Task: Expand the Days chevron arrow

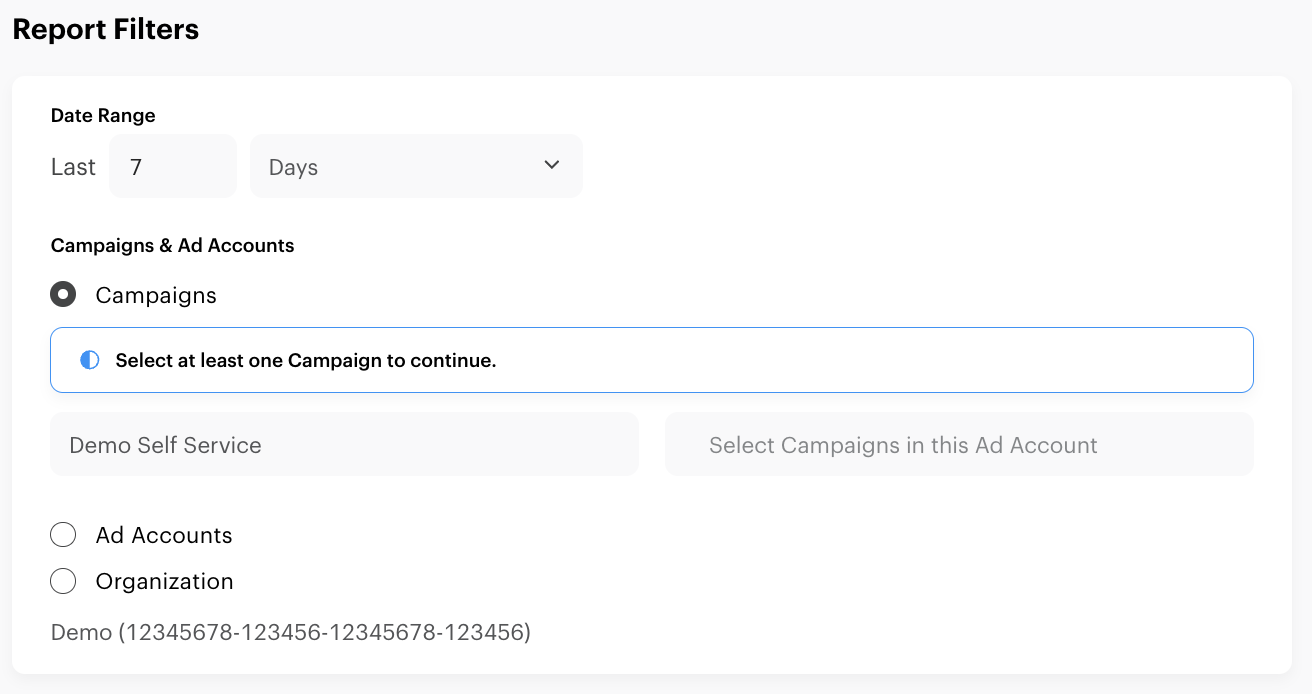Action: (552, 165)
